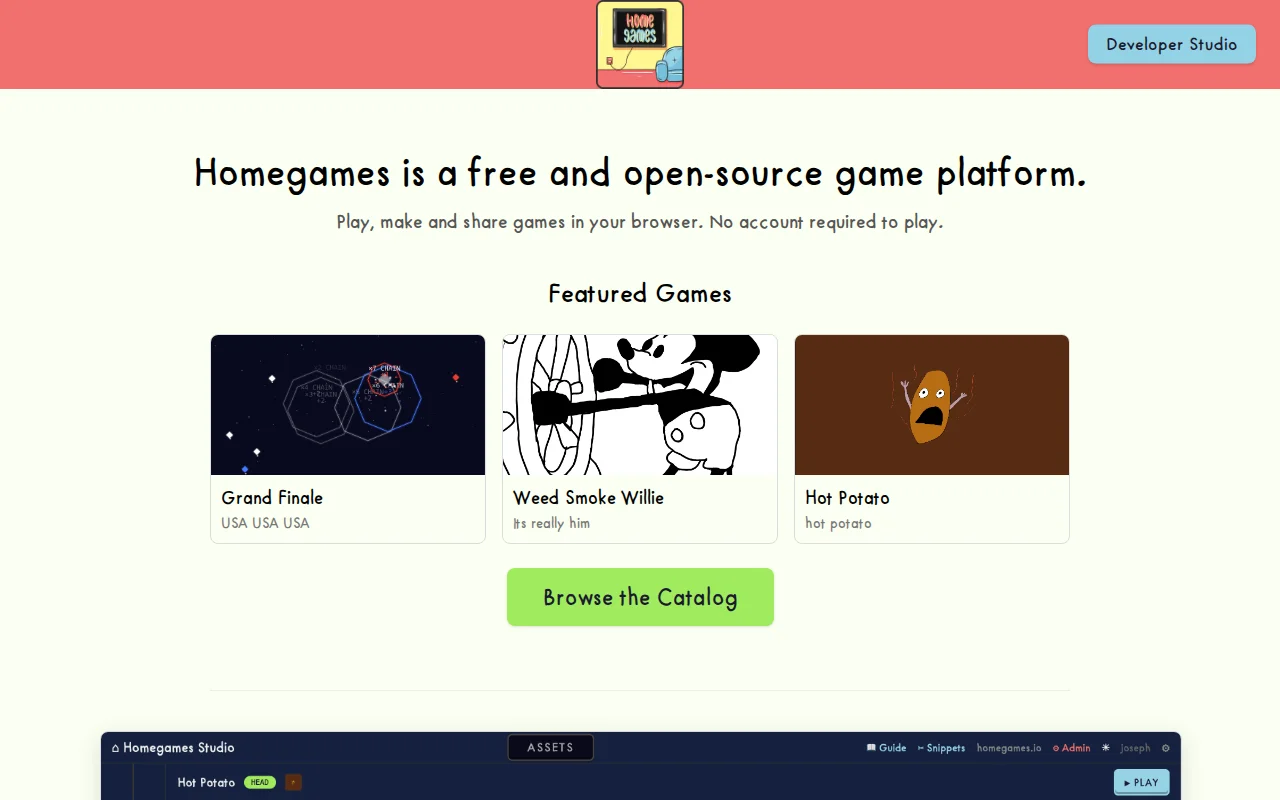Click 'hot potato' description under card
The width and height of the screenshot is (1280, 800).
[x=838, y=523]
